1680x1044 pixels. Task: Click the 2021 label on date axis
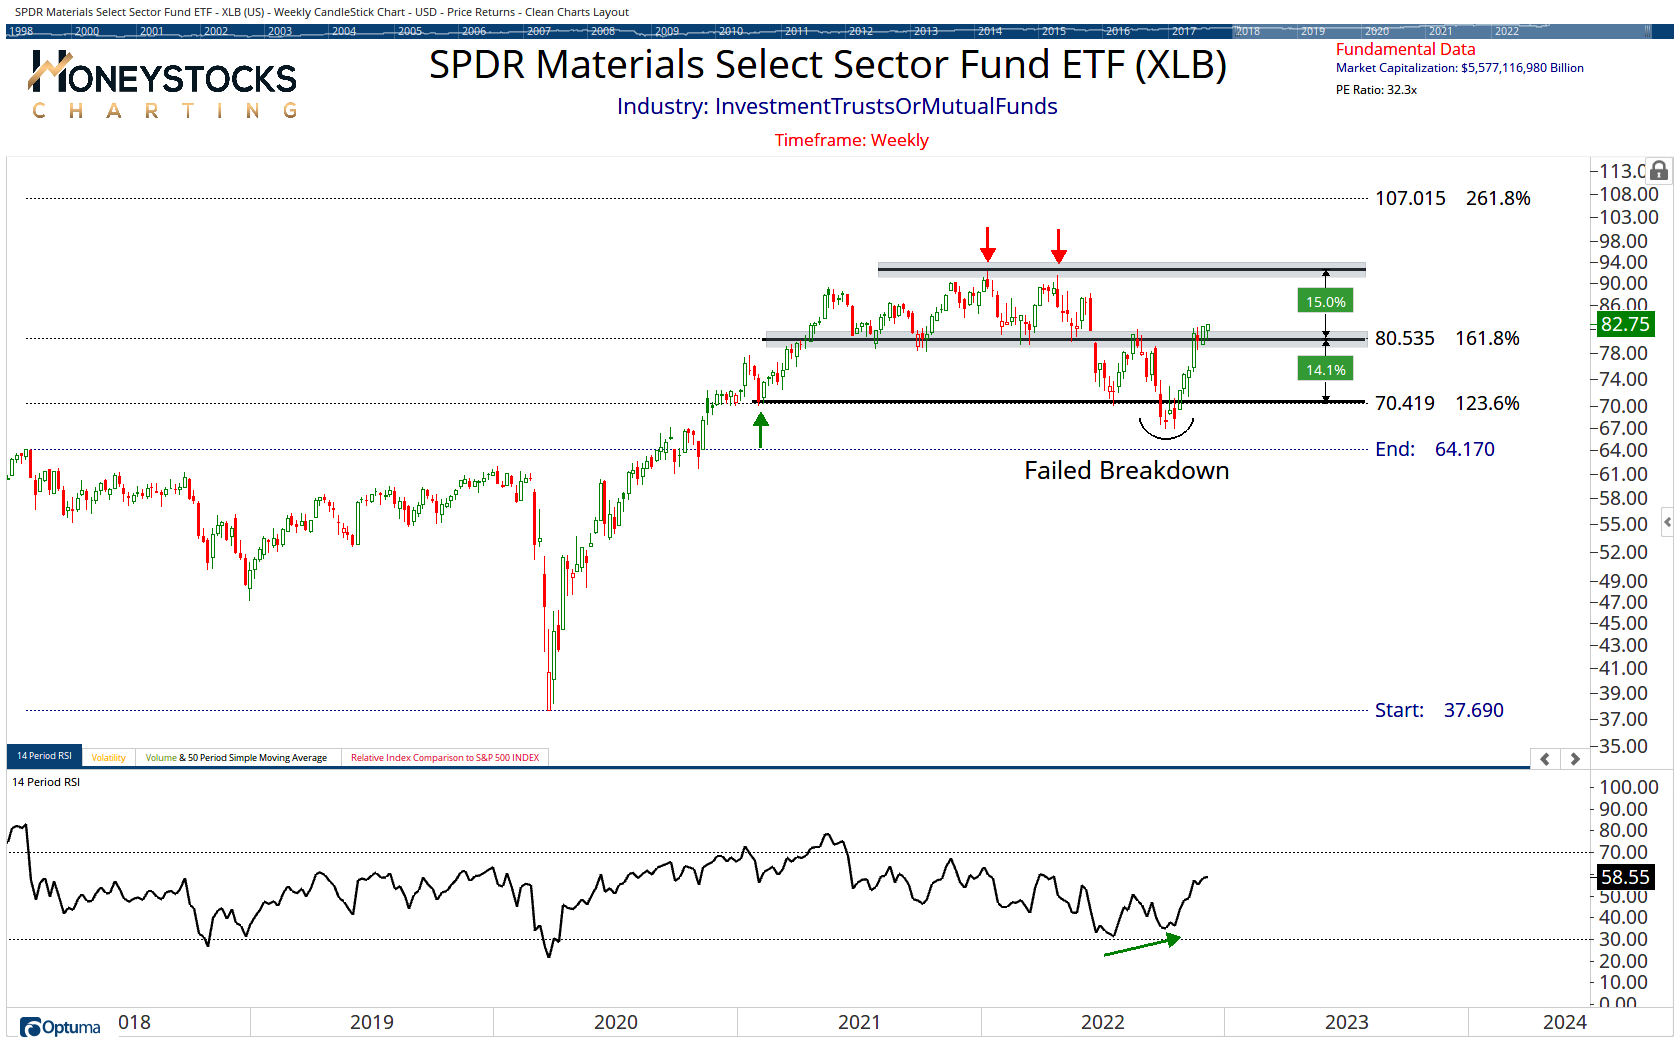tap(859, 1022)
